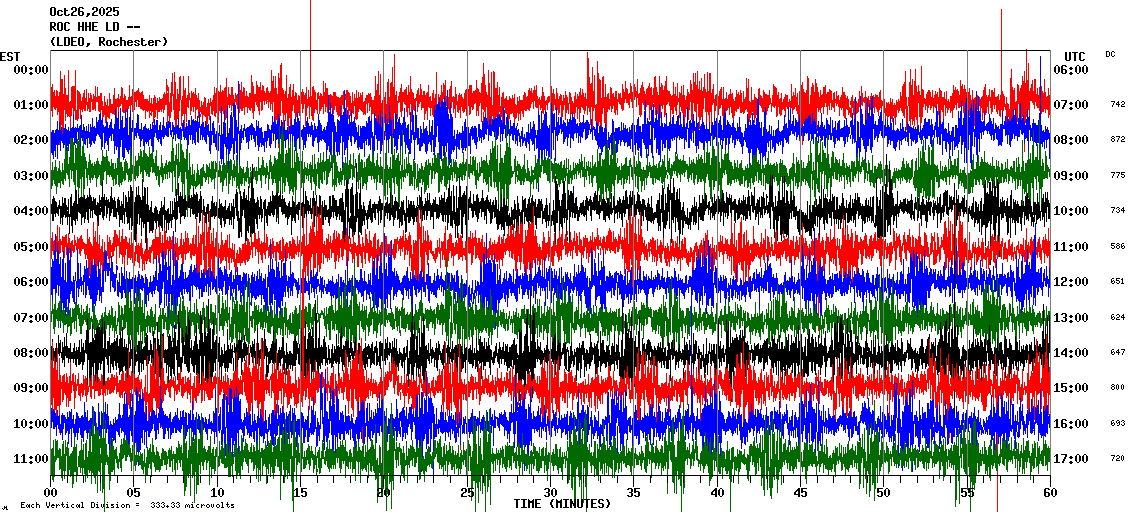Image resolution: width=1130 pixels, height=519 pixels.
Task: Click the UTC time zone header
Action: click(x=1074, y=56)
